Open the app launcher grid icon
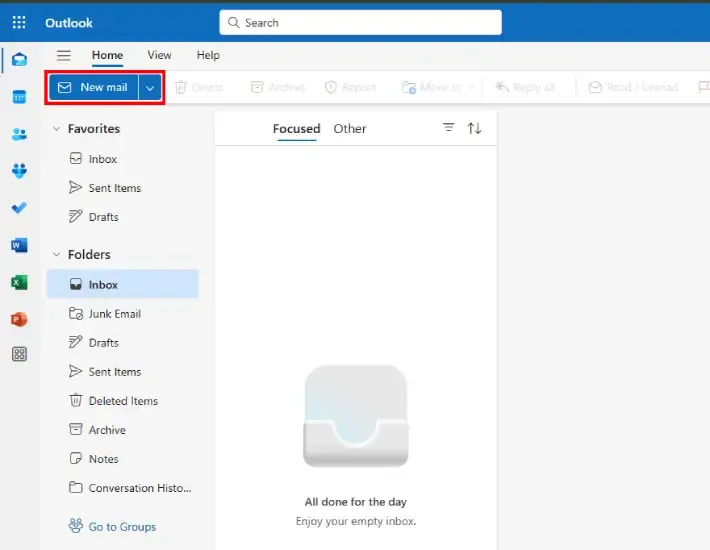The width and height of the screenshot is (710, 550). pyautogui.click(x=19, y=22)
